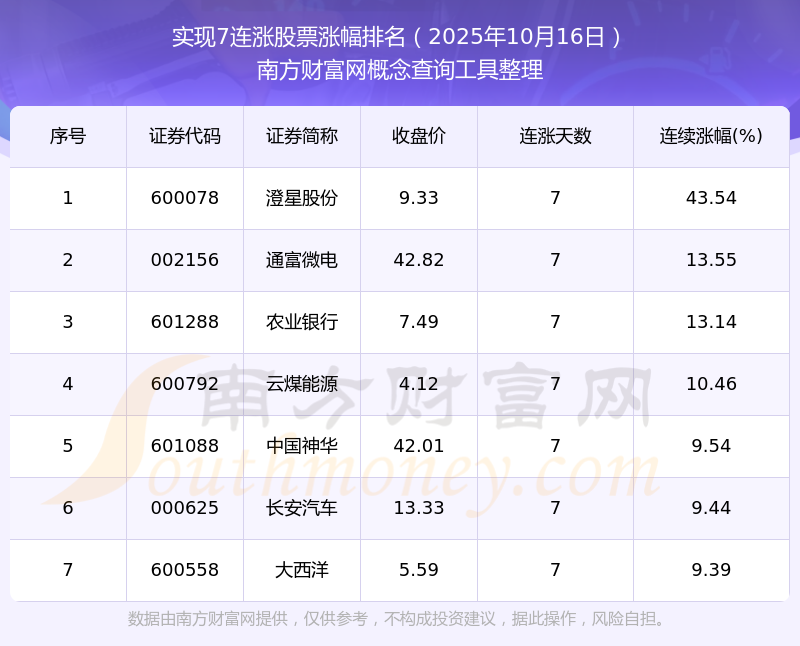Click closing price 42.01
The width and height of the screenshot is (800, 646).
pos(419,446)
